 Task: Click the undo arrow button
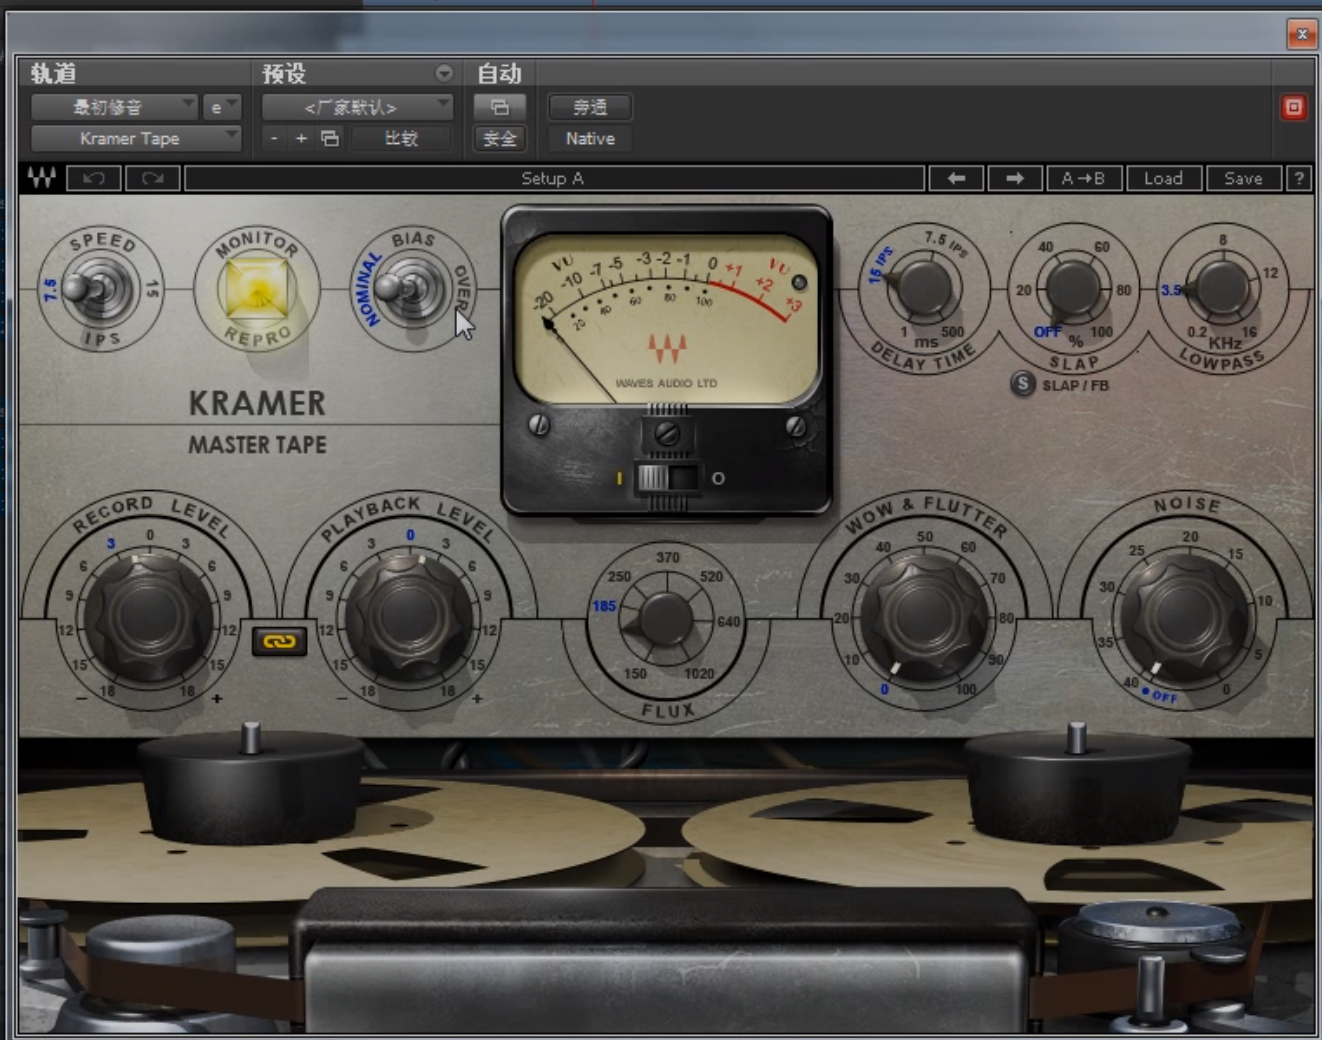coord(94,179)
